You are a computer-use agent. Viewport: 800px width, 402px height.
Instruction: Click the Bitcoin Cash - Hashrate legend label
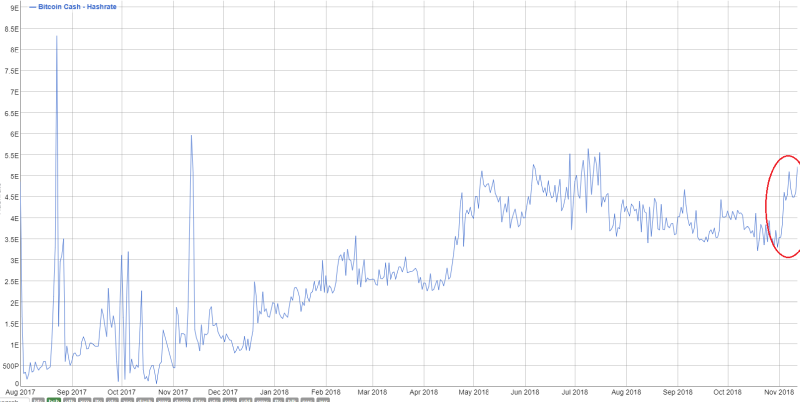[x=75, y=7]
